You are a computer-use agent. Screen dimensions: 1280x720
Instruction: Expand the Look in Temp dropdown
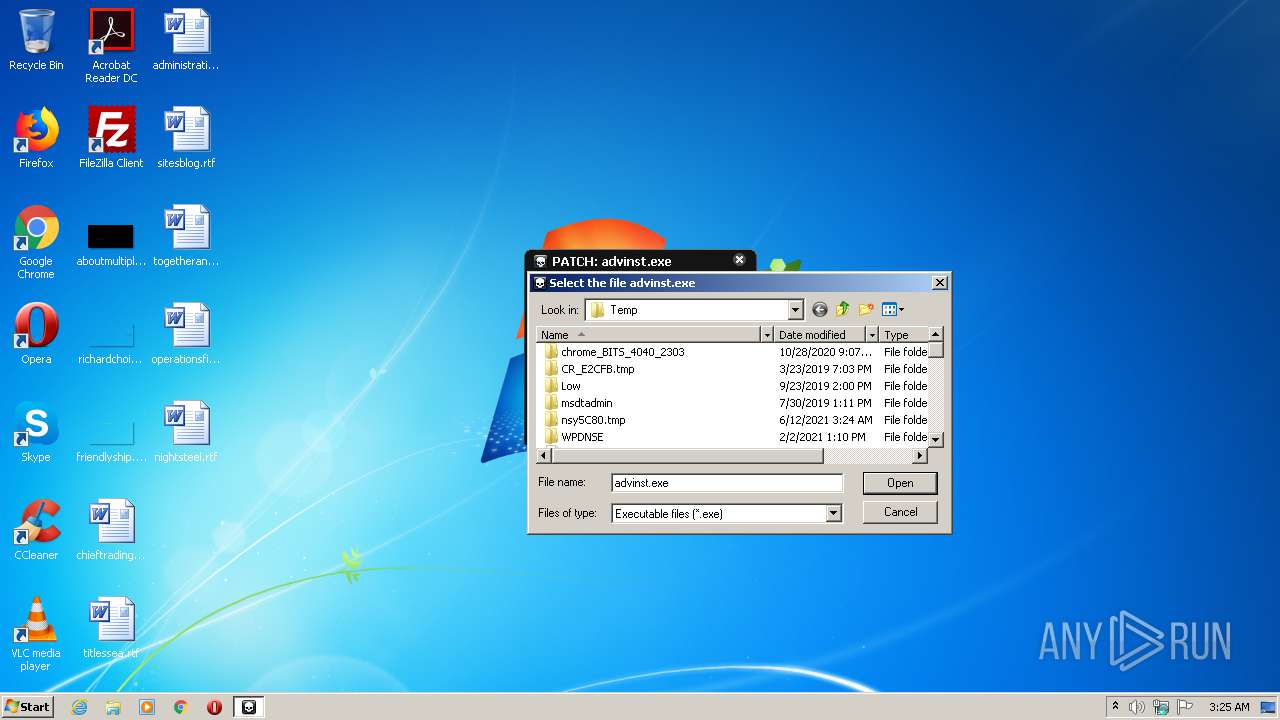click(796, 310)
